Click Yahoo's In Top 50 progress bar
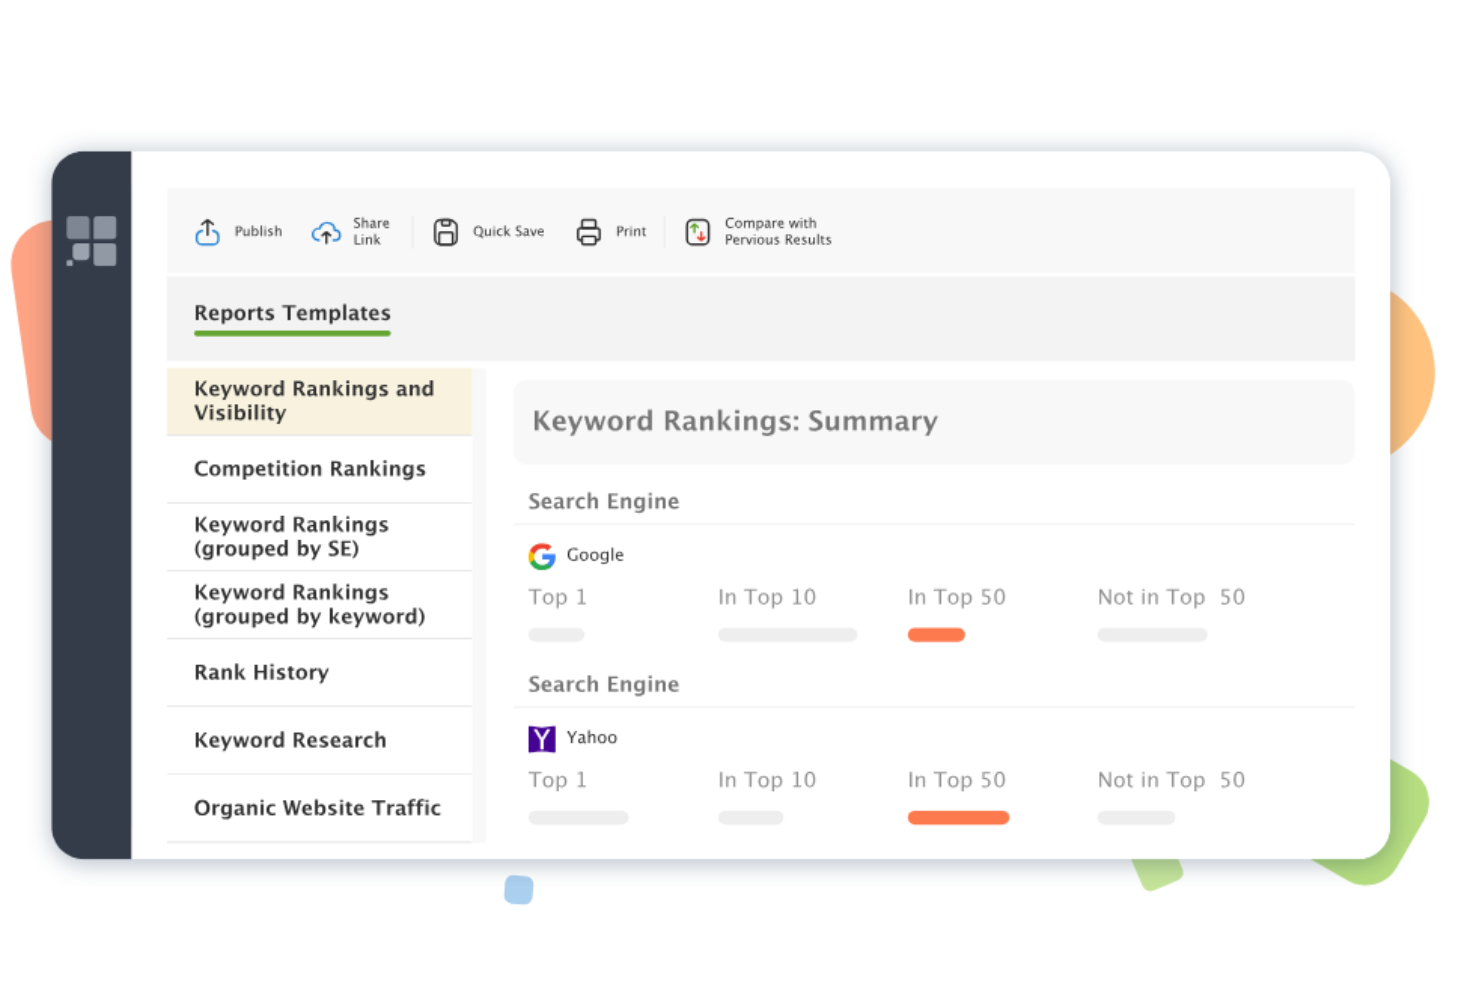The image size is (1480, 987). tap(958, 817)
